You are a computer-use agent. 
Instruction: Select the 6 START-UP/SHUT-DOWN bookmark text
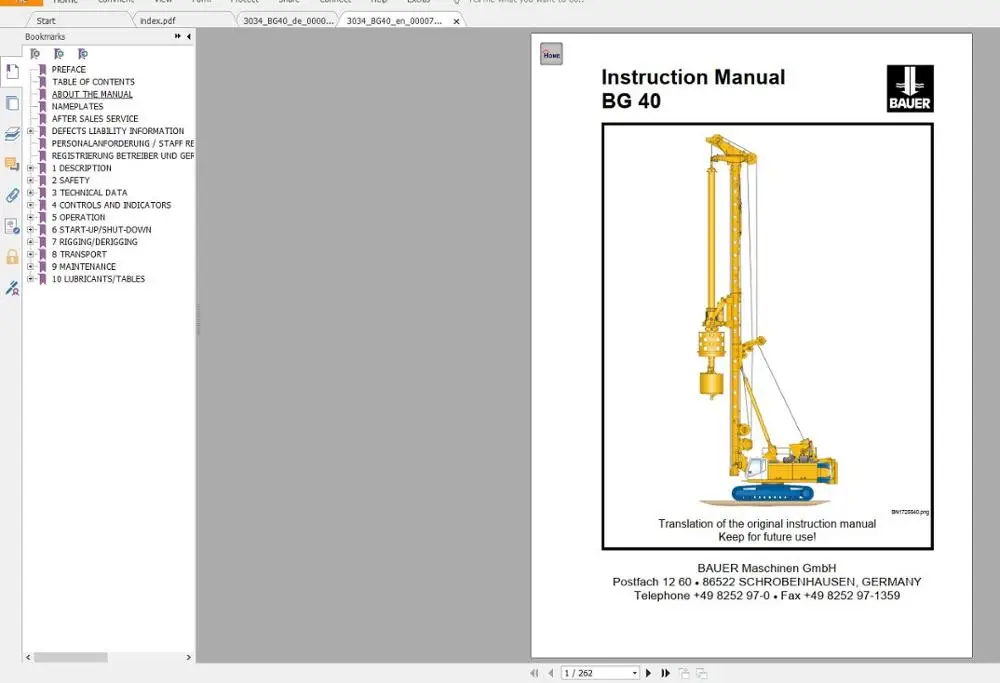[101, 230]
